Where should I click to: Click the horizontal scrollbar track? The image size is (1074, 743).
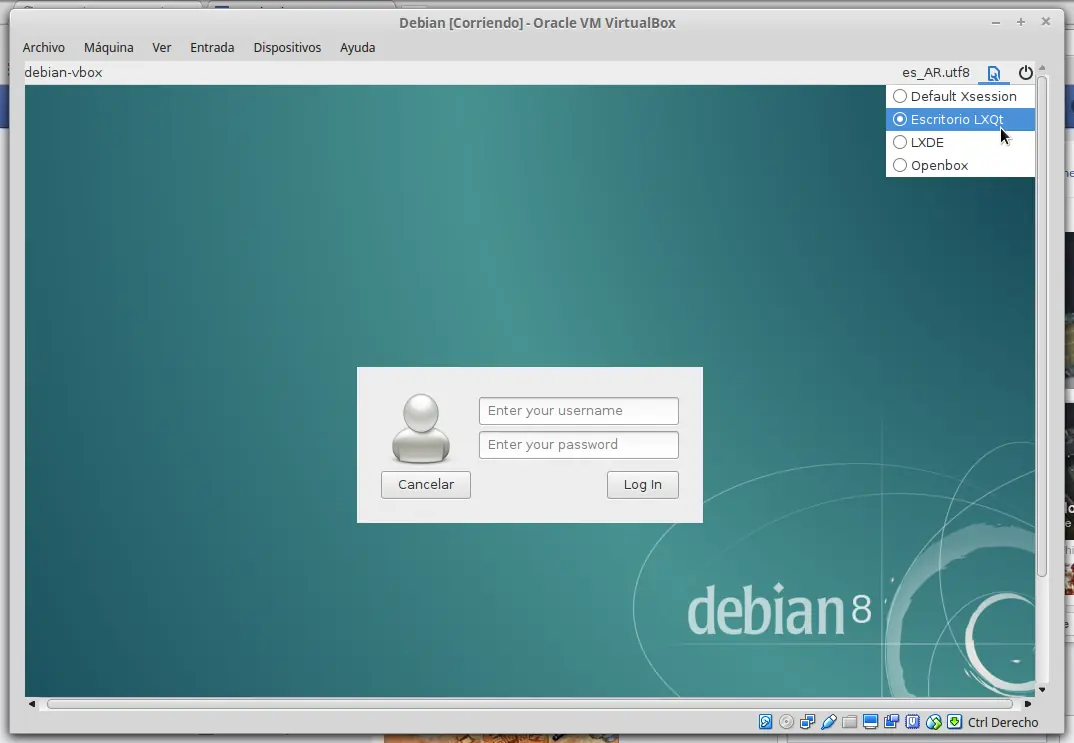pos(529,704)
